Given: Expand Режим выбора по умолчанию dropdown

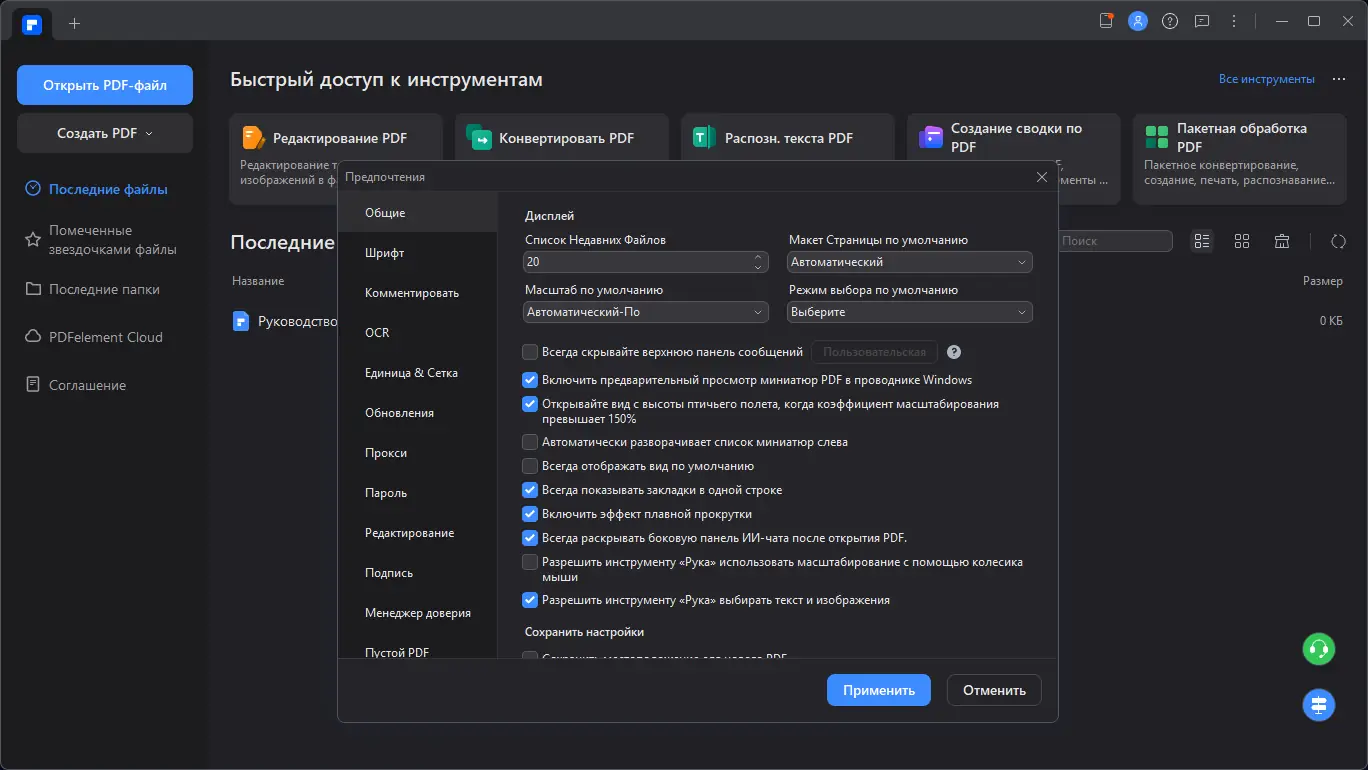Looking at the screenshot, I should click(x=910, y=312).
